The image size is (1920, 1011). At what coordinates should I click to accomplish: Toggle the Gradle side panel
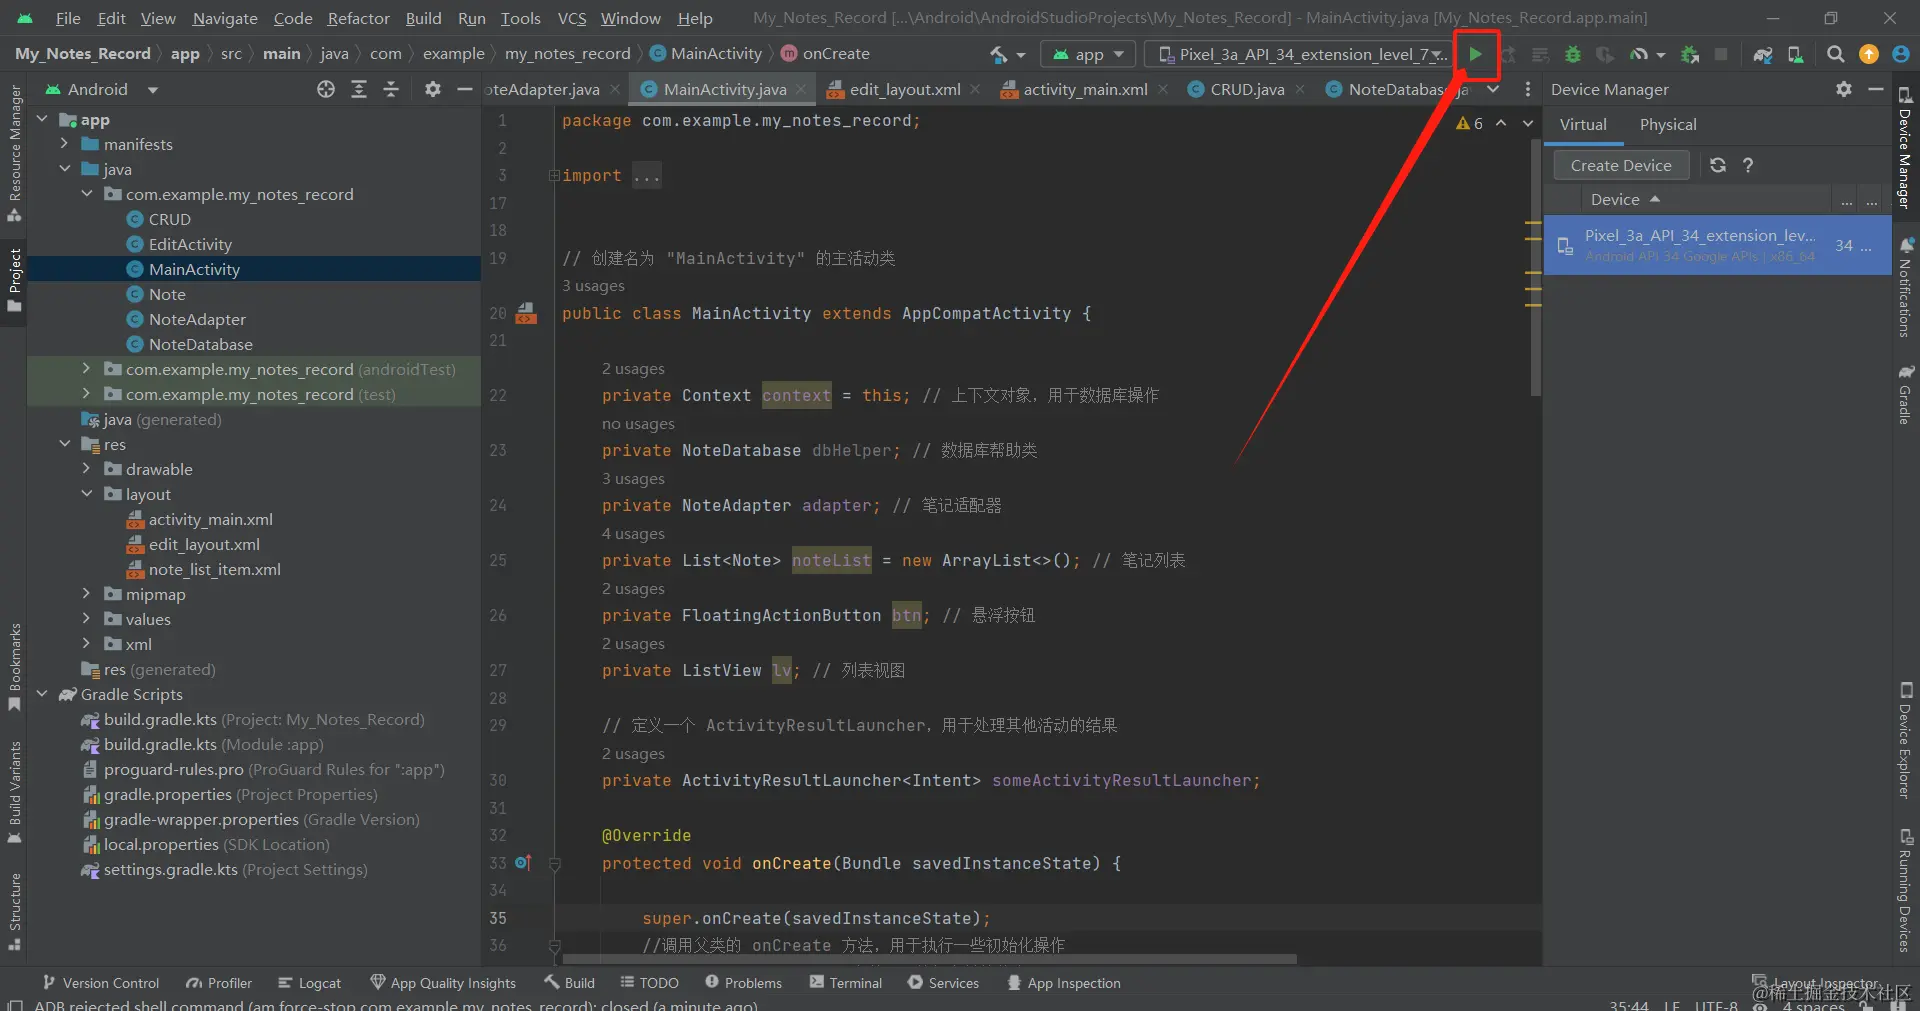coord(1906,395)
